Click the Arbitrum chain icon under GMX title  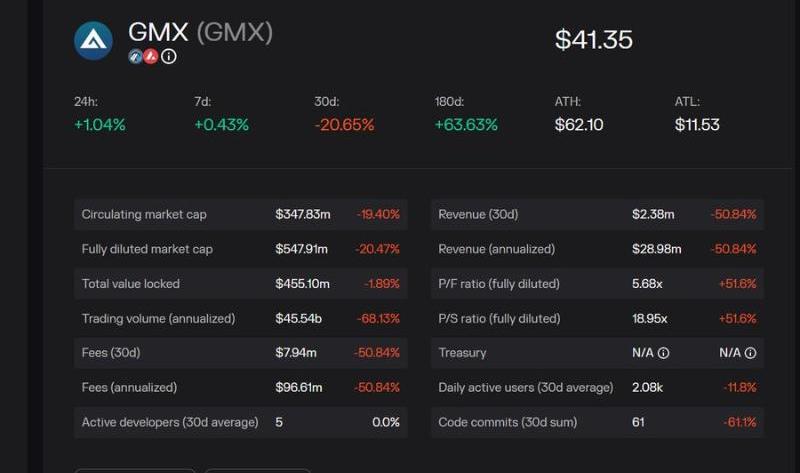click(135, 57)
